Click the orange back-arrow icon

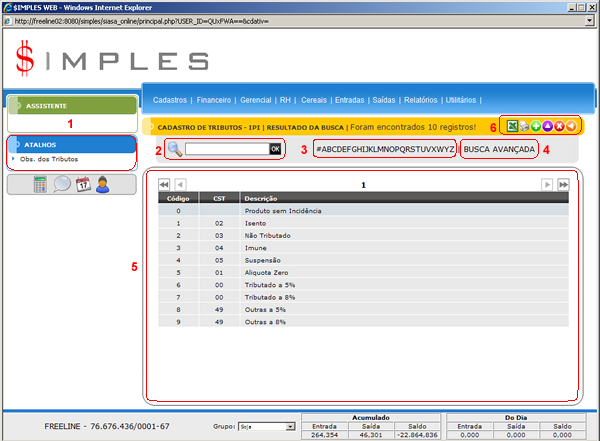point(570,127)
